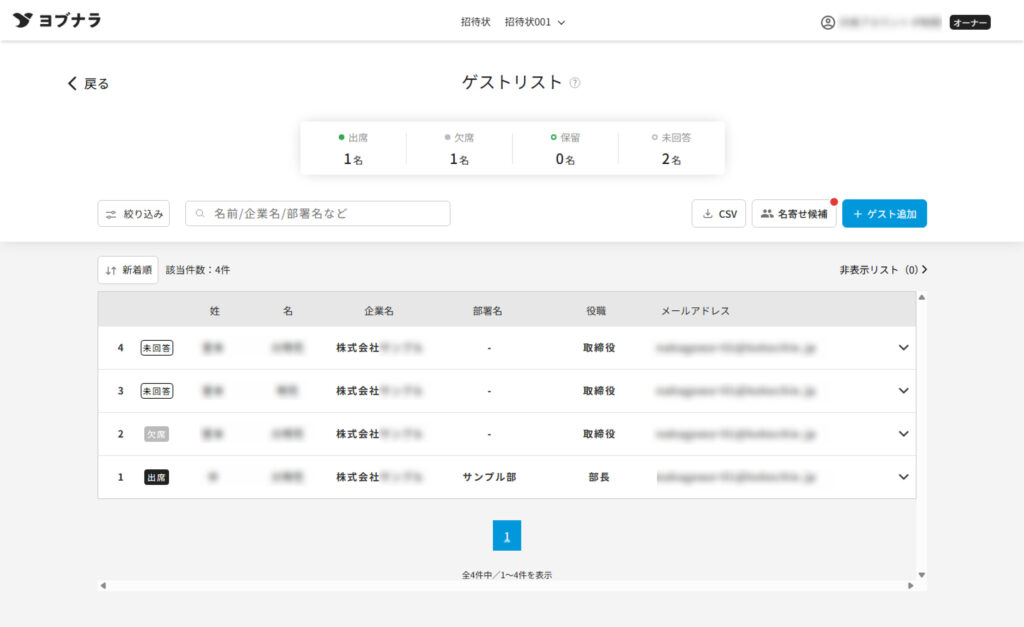This screenshot has height=627, width=1024.
Task: Open the 非表示リスト hidden list
Action: (x=884, y=270)
